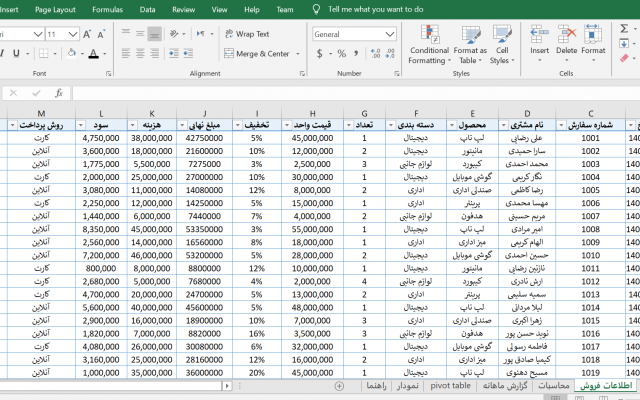This screenshot has width=640, height=400.
Task: Align text to the left
Action: coord(126,53)
